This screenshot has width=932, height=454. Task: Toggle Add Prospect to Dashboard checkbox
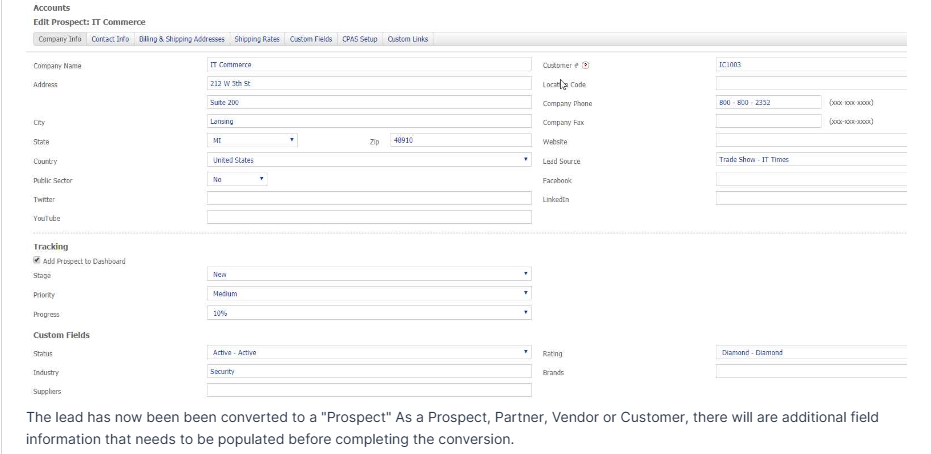(37, 261)
